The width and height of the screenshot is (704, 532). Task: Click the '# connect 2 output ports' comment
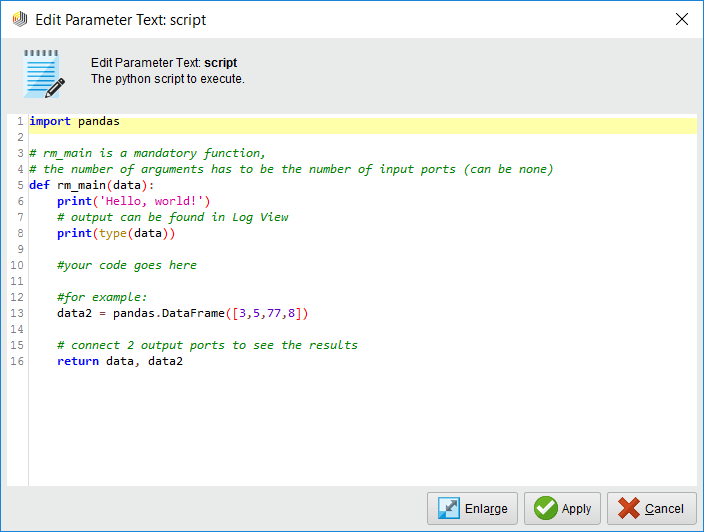pyautogui.click(x=207, y=345)
